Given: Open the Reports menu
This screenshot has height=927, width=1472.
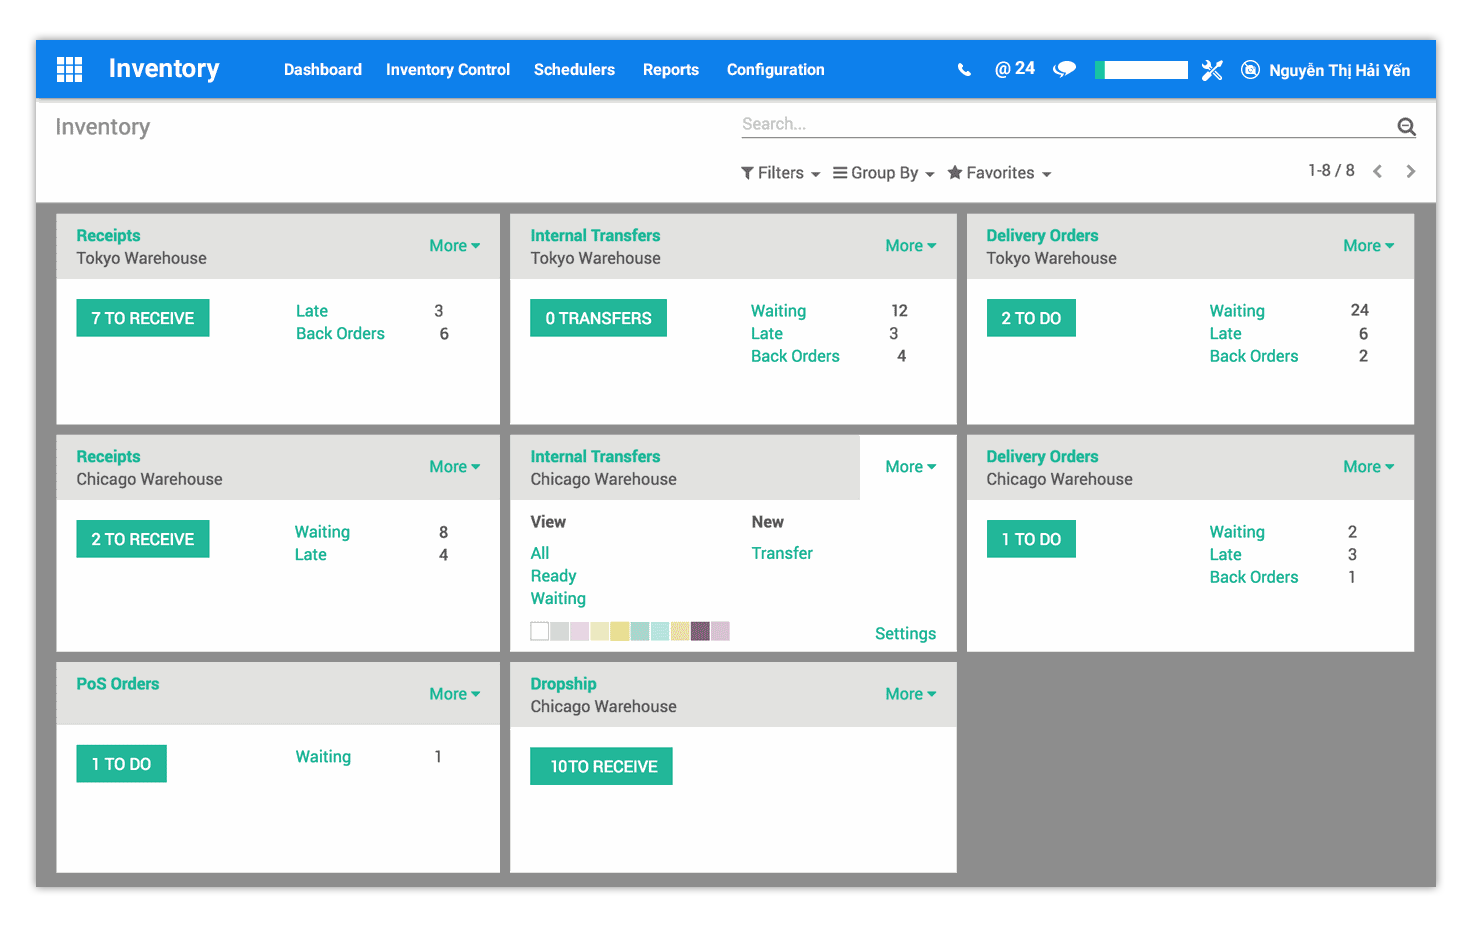Looking at the screenshot, I should tap(670, 69).
